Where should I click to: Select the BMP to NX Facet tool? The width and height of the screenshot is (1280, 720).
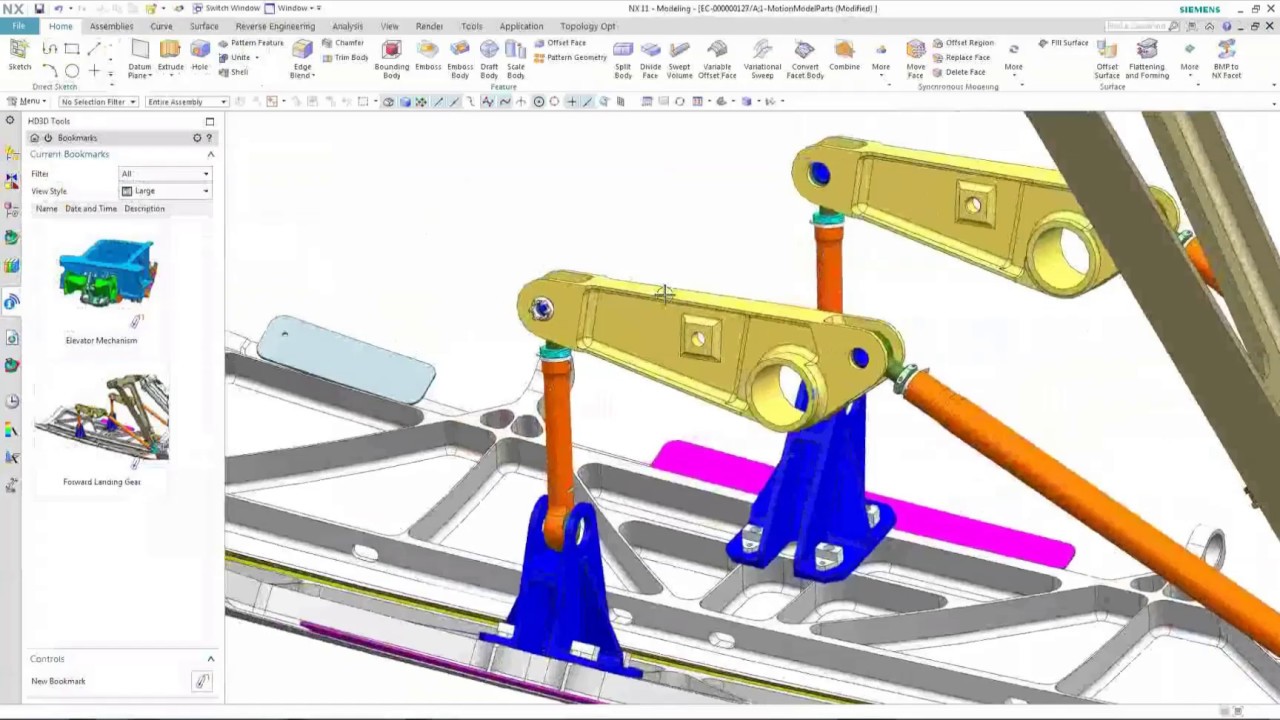pos(1226,59)
